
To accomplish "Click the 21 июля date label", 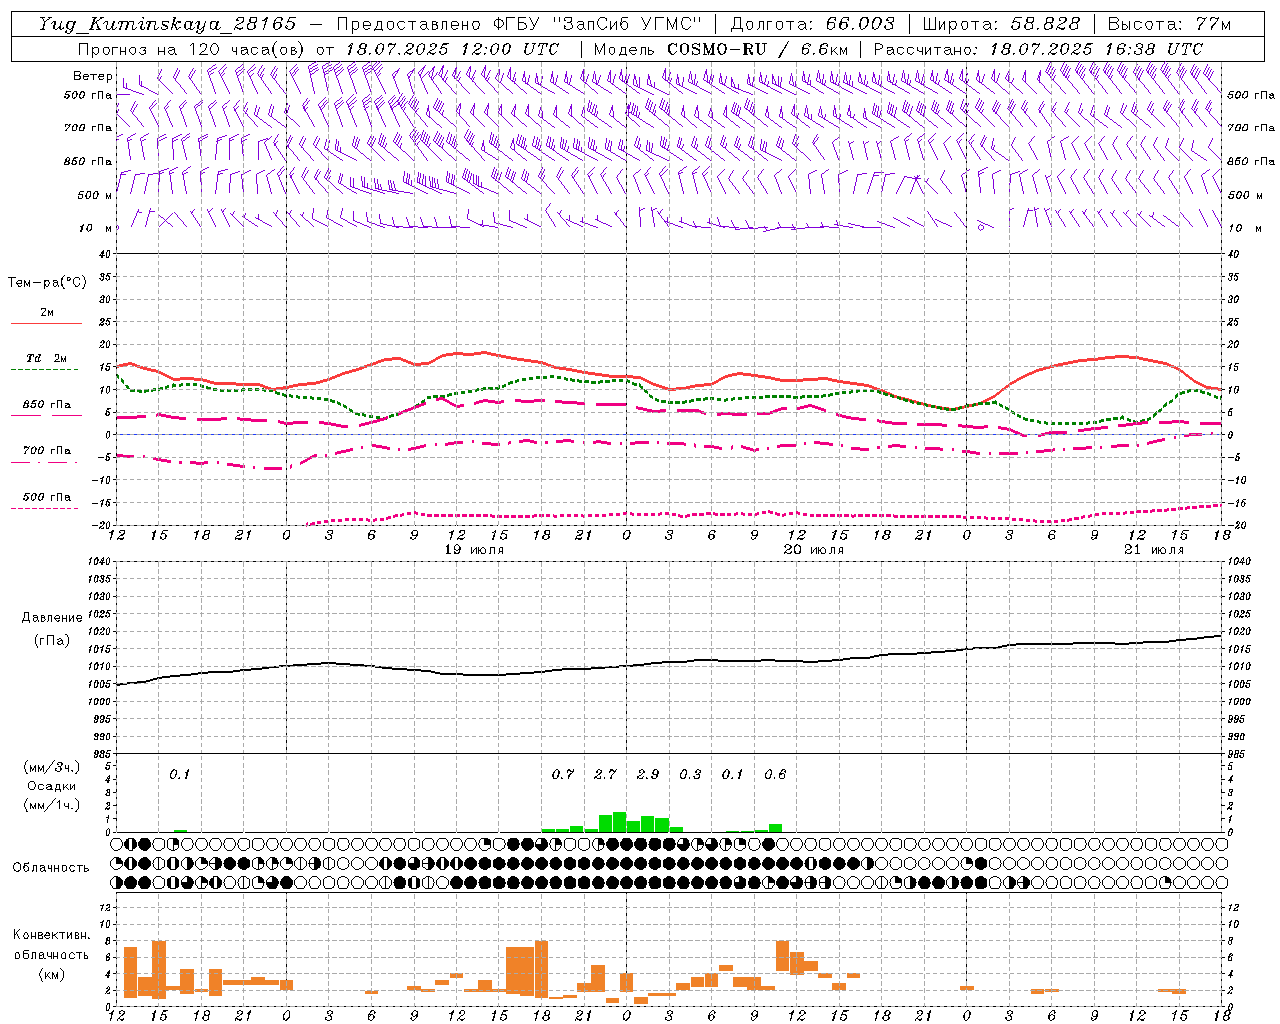I will click(1154, 550).
